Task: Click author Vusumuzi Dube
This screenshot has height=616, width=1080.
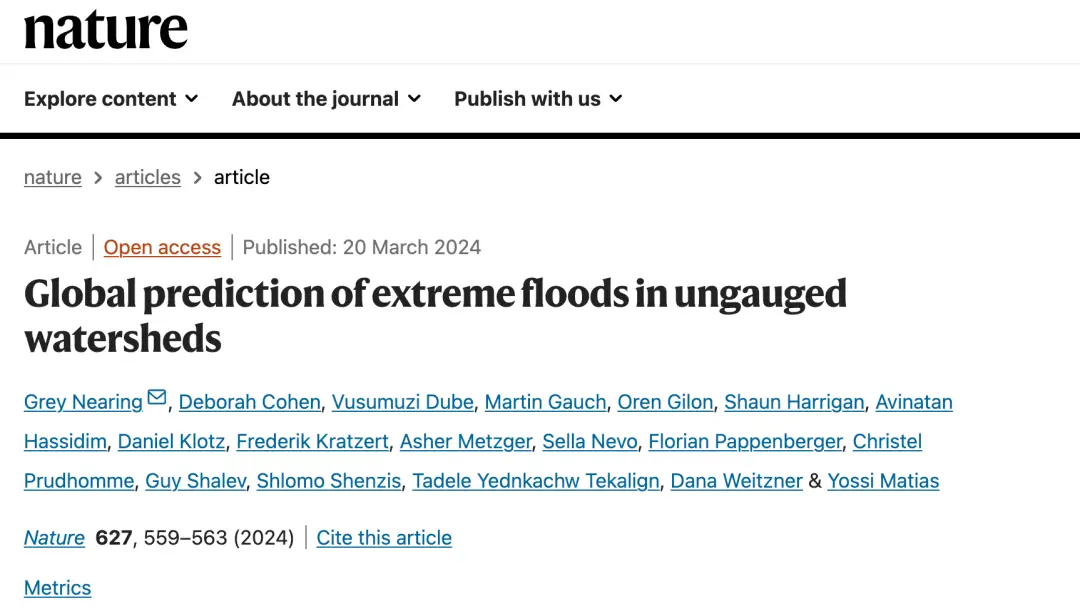Action: [x=402, y=402]
